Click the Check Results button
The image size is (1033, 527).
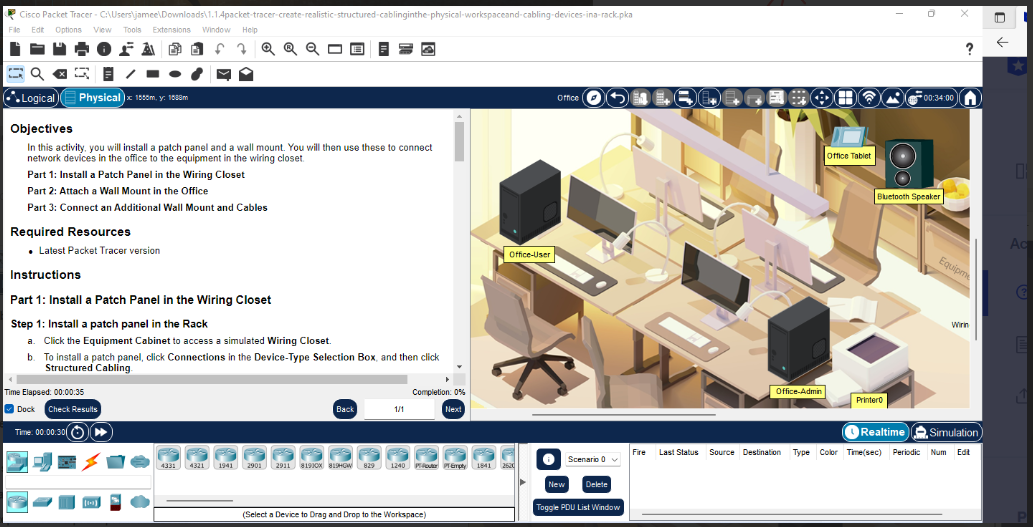72,409
